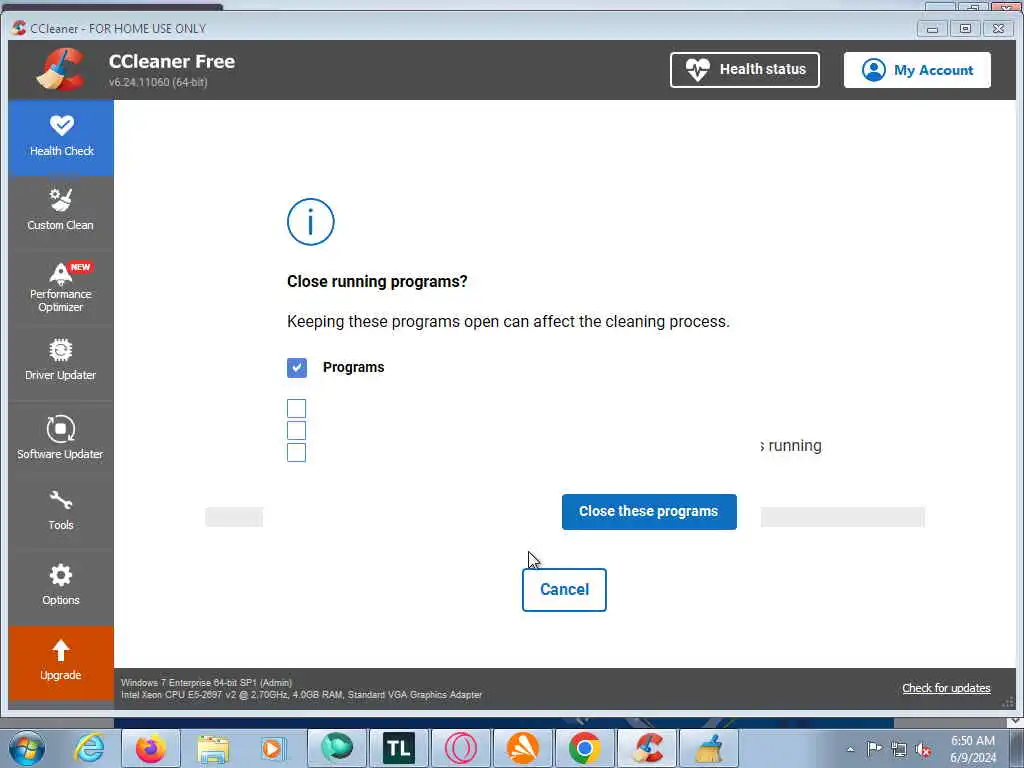Launch Windows Media Player from the taskbar
The image size is (1024, 768).
[x=272, y=748]
